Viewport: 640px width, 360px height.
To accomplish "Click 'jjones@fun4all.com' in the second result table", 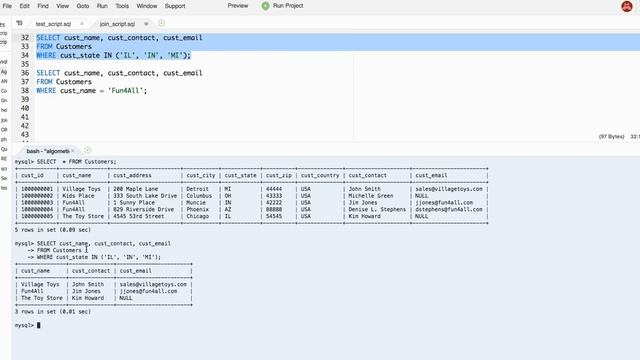I will 148,291.
